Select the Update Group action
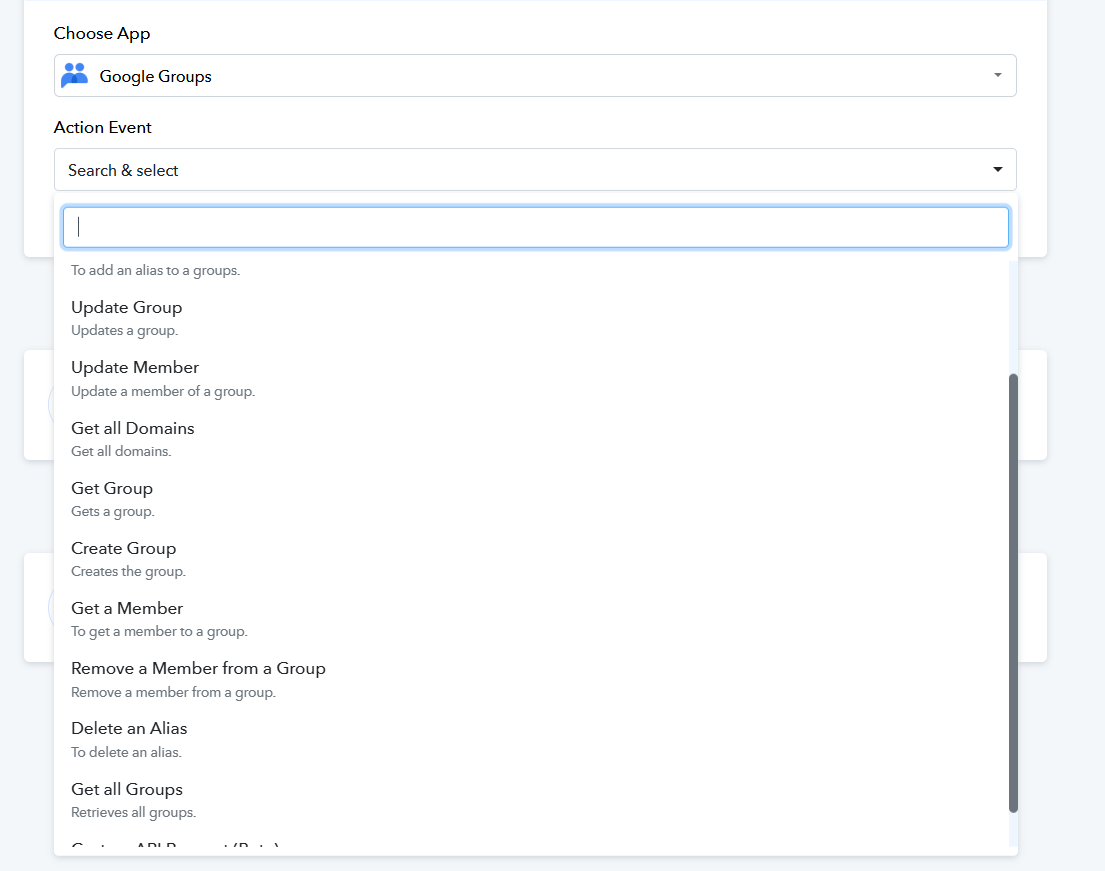The width and height of the screenshot is (1105, 871). (x=532, y=319)
